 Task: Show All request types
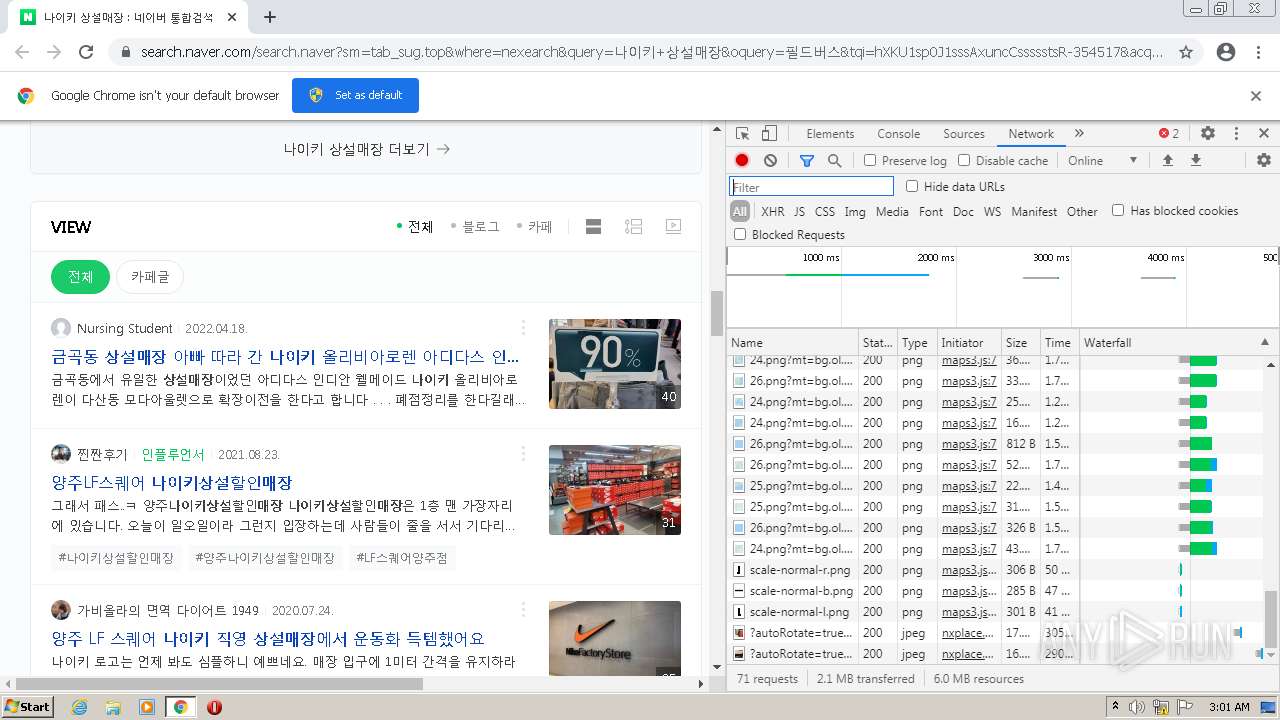click(740, 211)
